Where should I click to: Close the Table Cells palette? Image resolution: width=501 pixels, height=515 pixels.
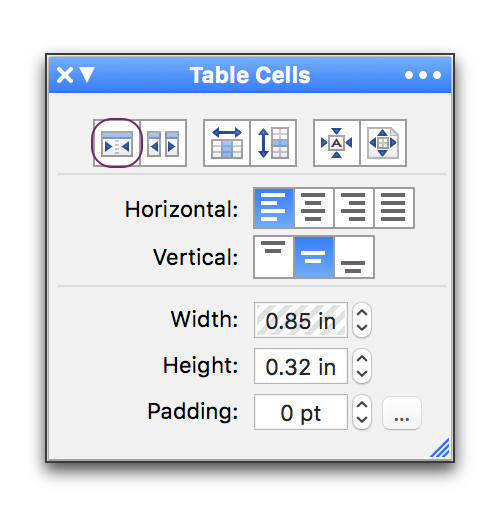[65, 75]
